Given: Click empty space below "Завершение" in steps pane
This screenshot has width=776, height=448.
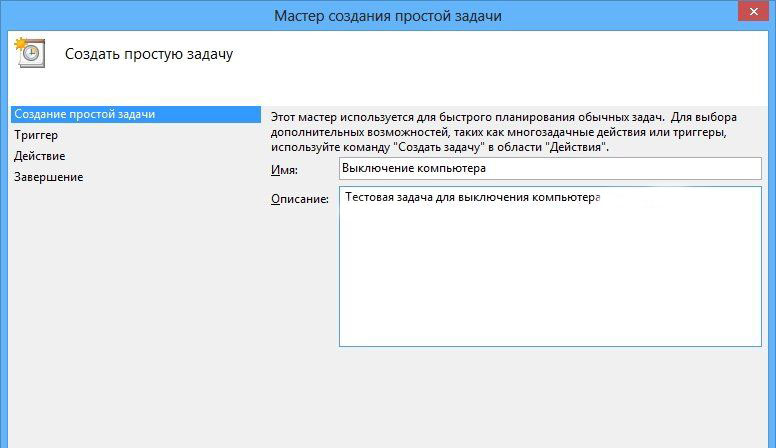Looking at the screenshot, I should pos(130,300).
